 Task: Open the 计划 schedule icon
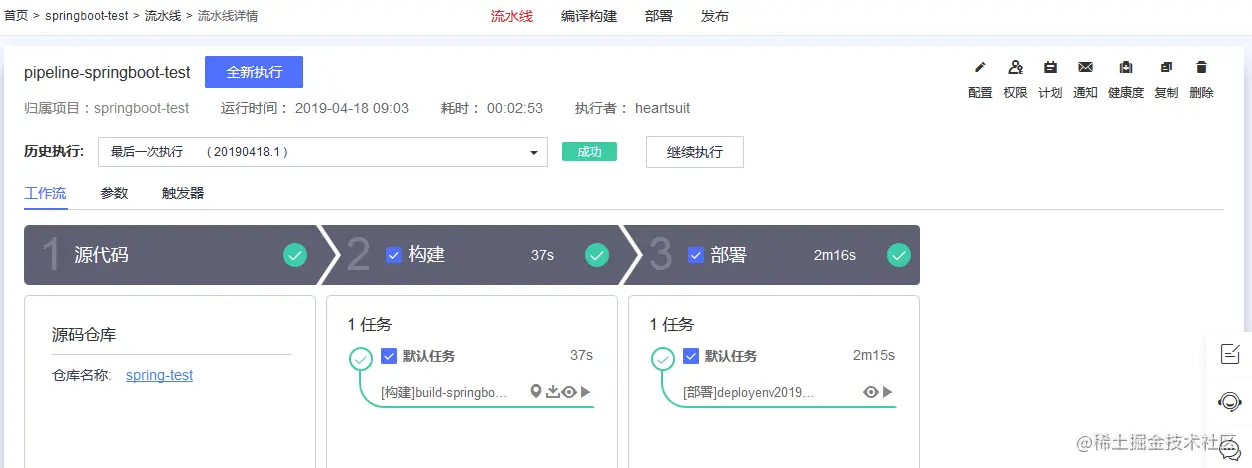[x=1050, y=67]
